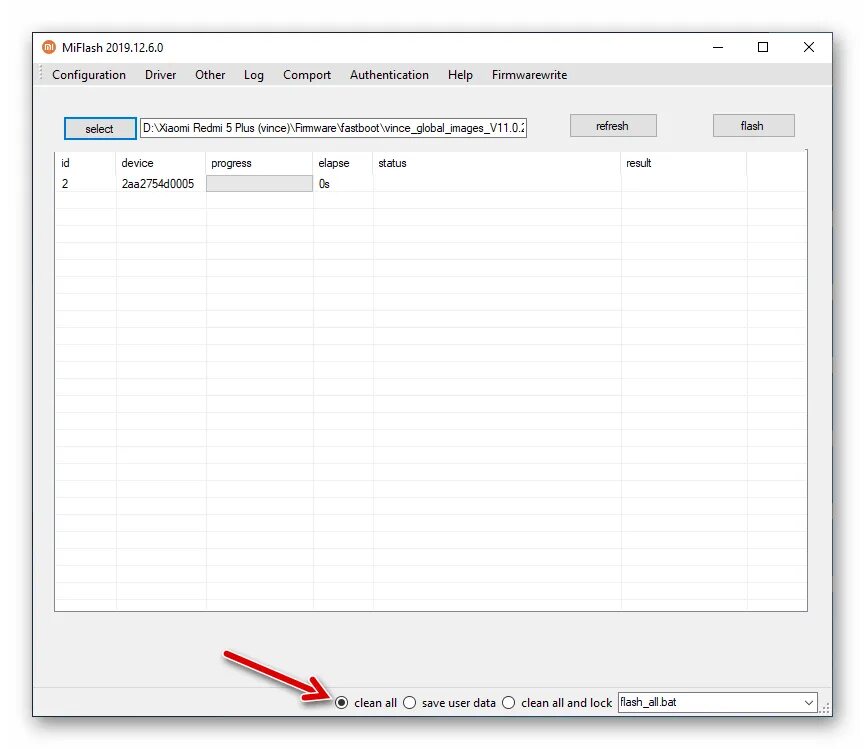This screenshot has width=865, height=749.
Task: Select the save user data option
Action: pos(409,703)
